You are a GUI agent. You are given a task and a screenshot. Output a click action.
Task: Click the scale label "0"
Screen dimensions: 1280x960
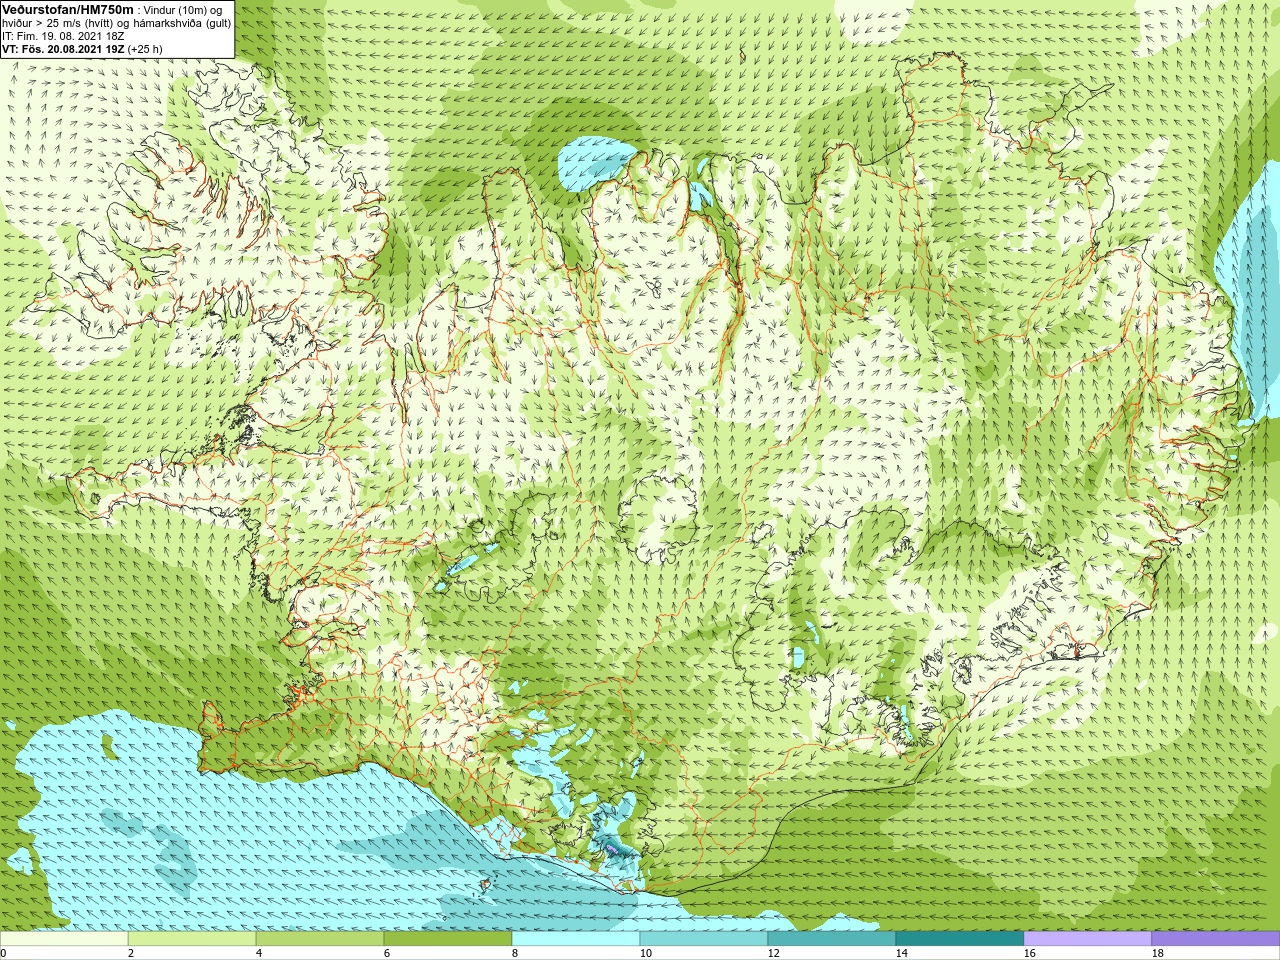tap(3, 953)
